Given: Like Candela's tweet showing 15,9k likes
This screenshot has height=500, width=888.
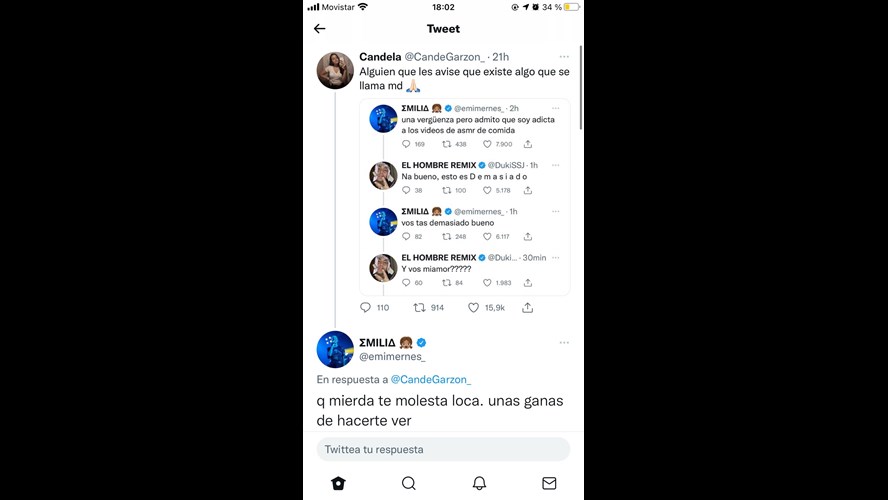Looking at the screenshot, I should click(473, 307).
